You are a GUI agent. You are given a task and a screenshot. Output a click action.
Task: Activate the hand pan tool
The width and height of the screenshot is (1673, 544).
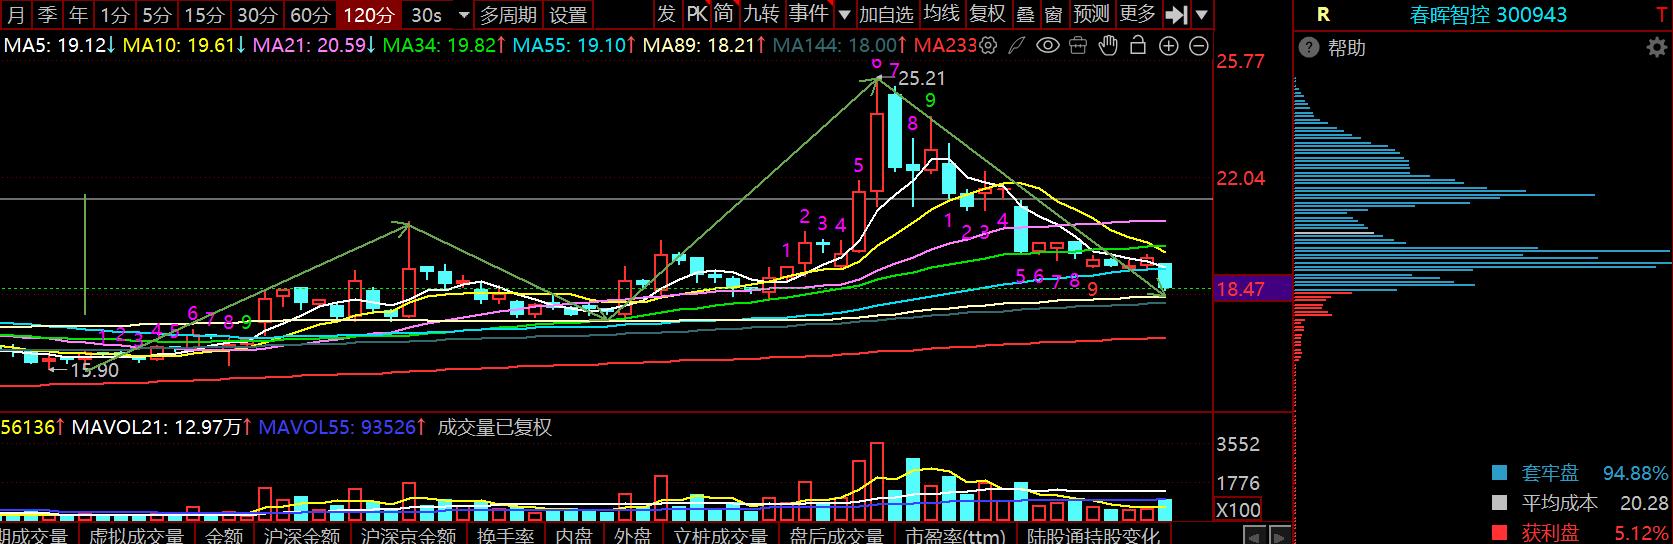click(1108, 46)
